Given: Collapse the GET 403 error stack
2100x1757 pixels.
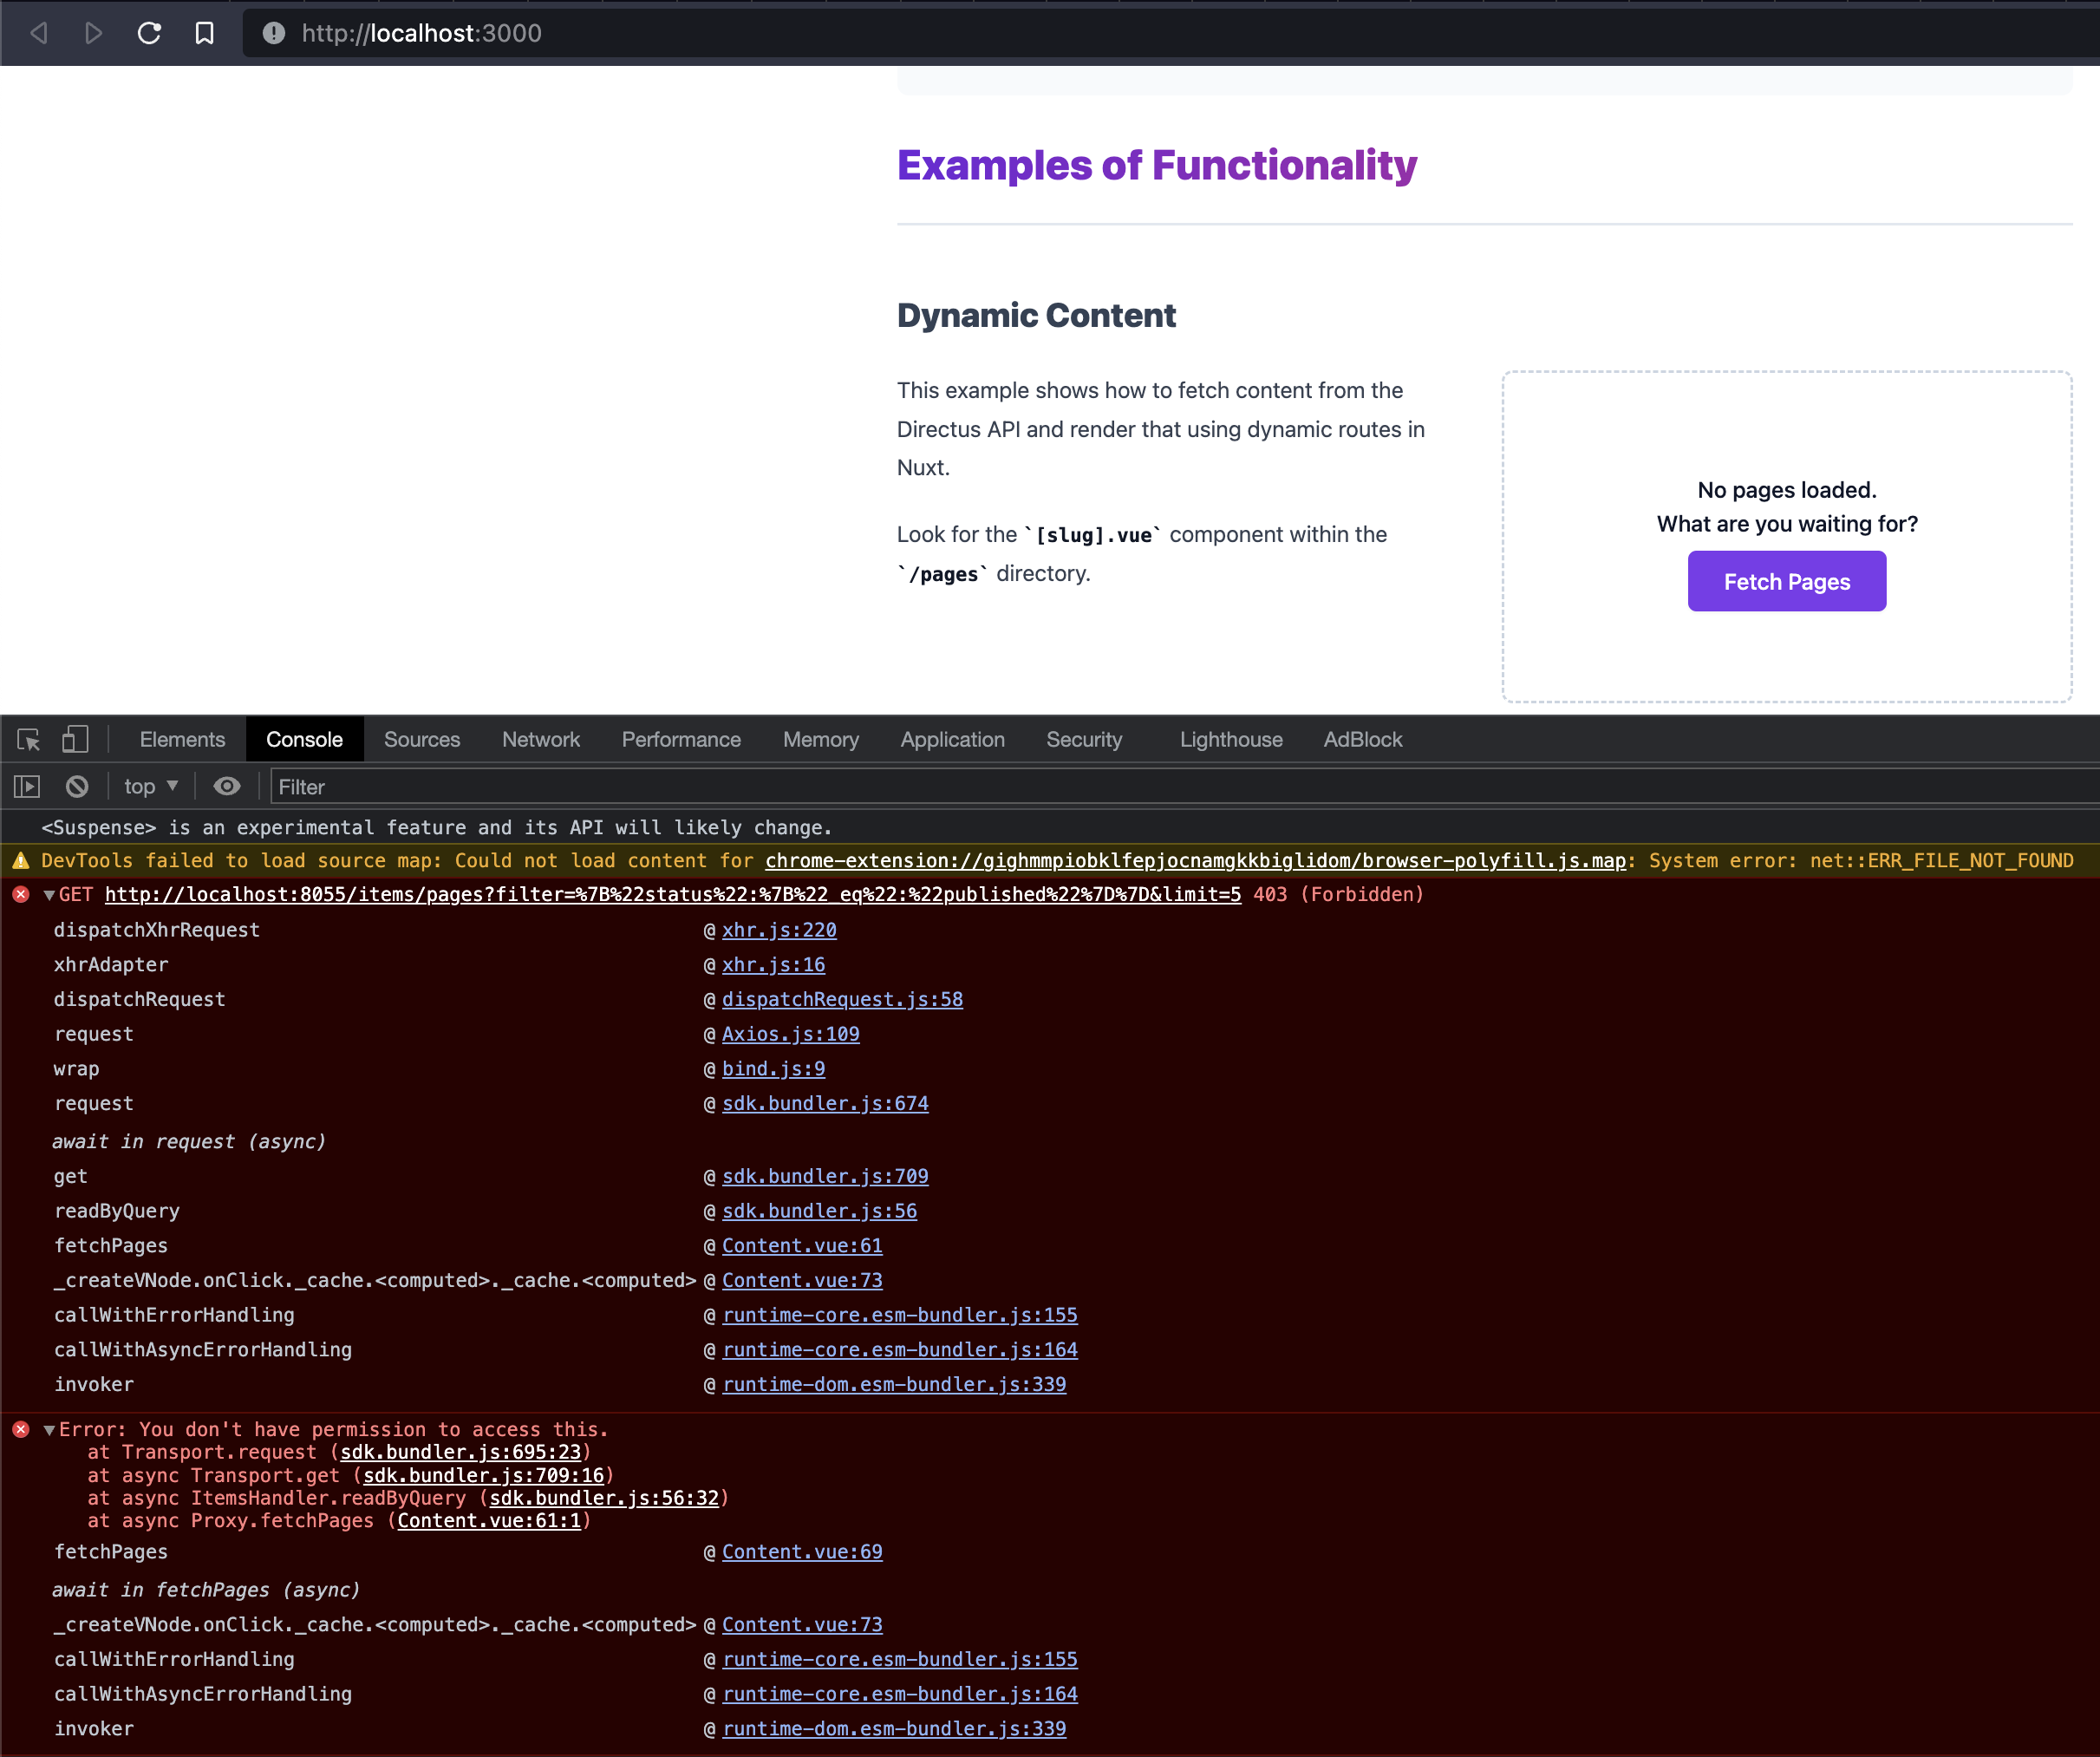Looking at the screenshot, I should (49, 895).
